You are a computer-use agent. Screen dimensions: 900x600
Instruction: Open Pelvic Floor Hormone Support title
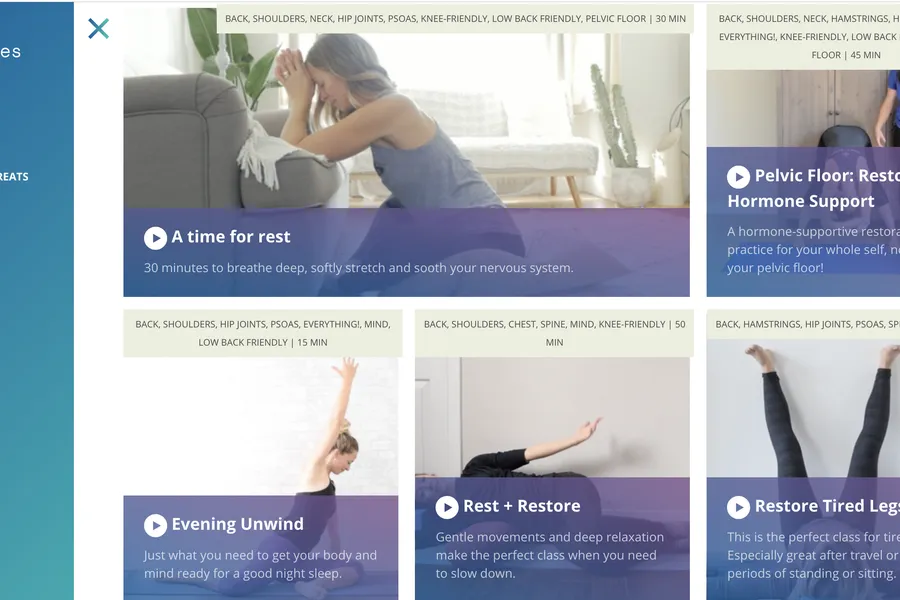click(813, 188)
